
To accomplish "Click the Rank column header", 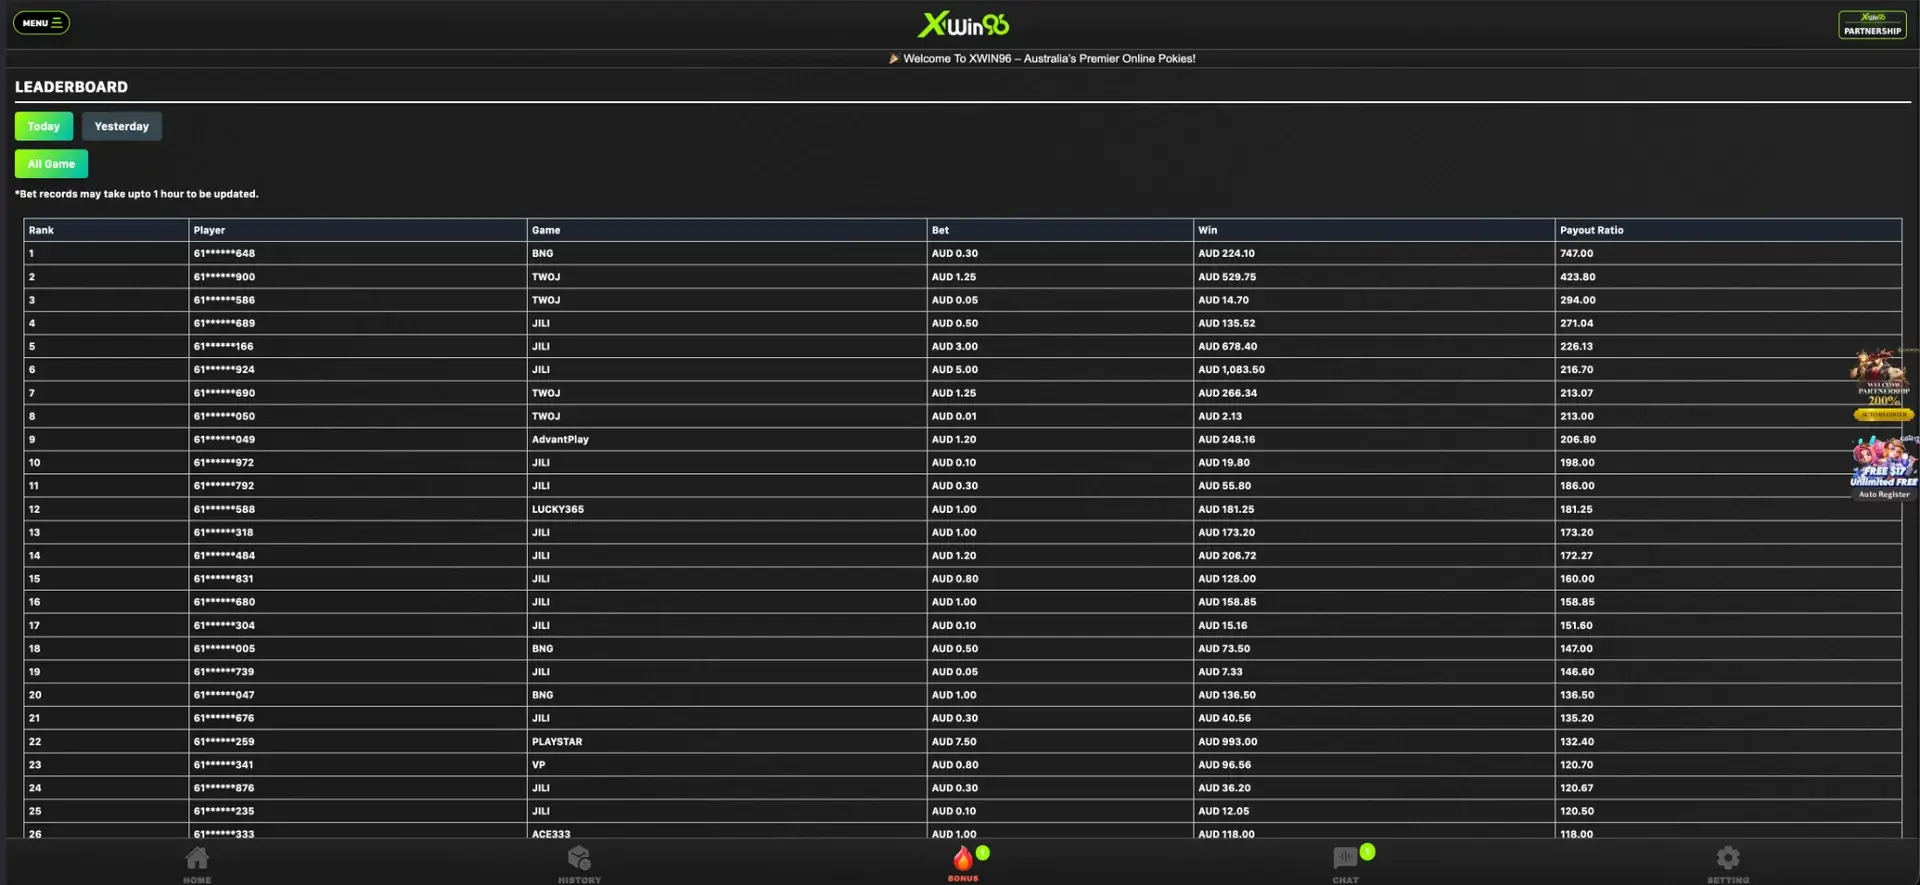I will click(106, 230).
